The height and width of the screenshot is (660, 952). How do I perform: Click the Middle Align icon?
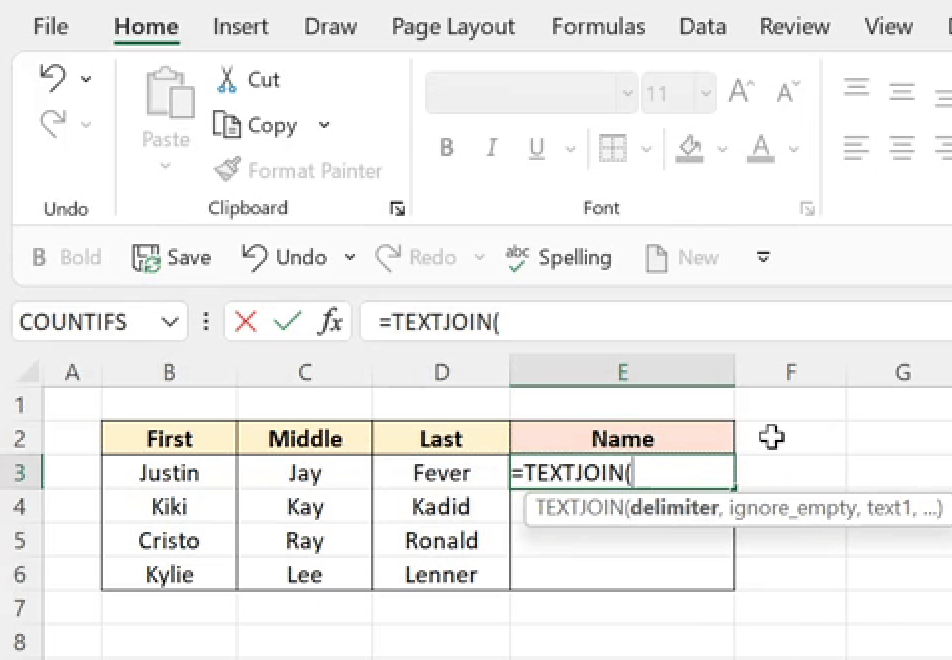(902, 92)
